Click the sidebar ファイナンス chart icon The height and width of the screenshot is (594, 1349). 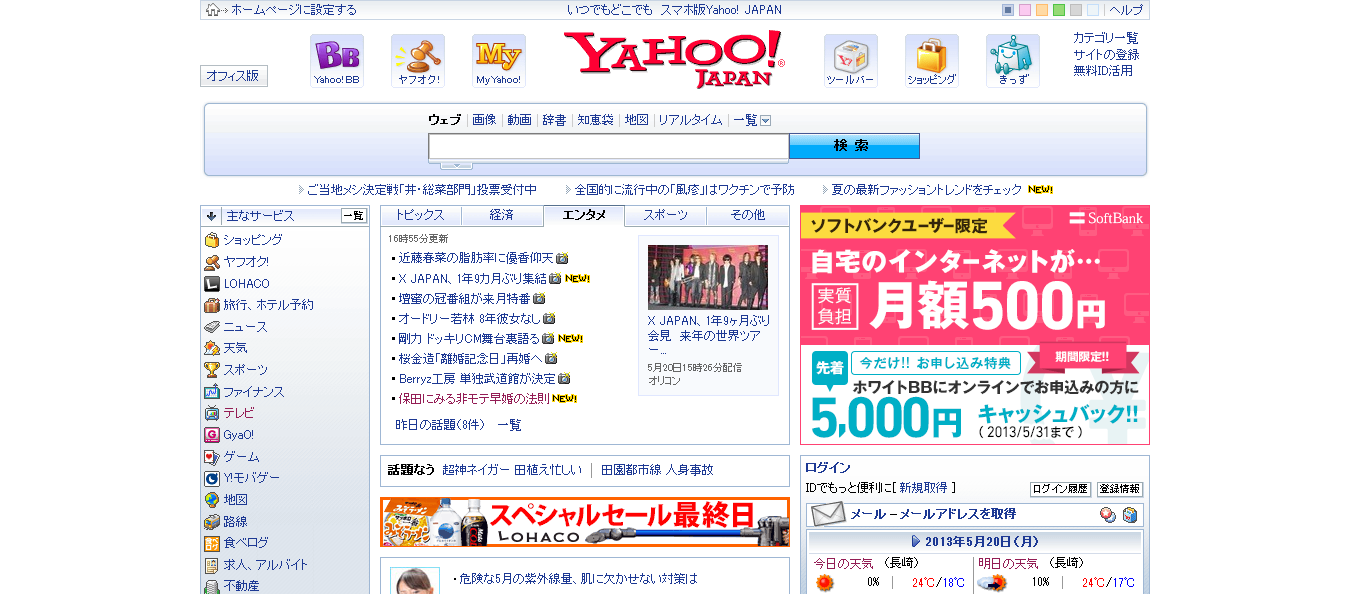pyautogui.click(x=212, y=392)
